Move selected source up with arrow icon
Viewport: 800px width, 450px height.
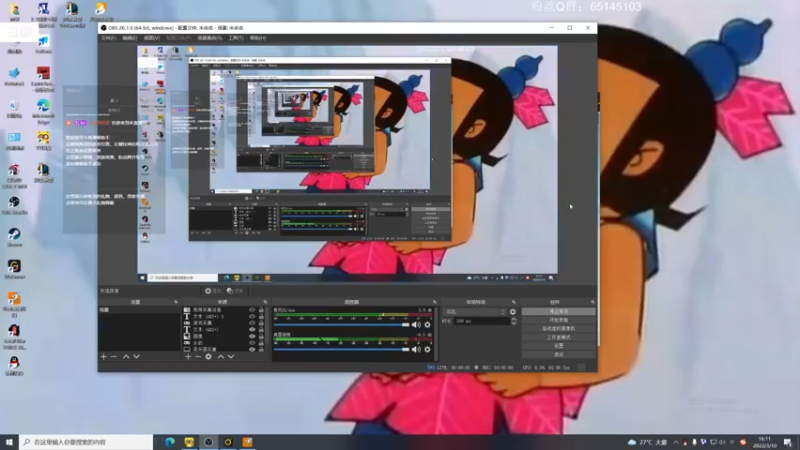click(x=220, y=357)
